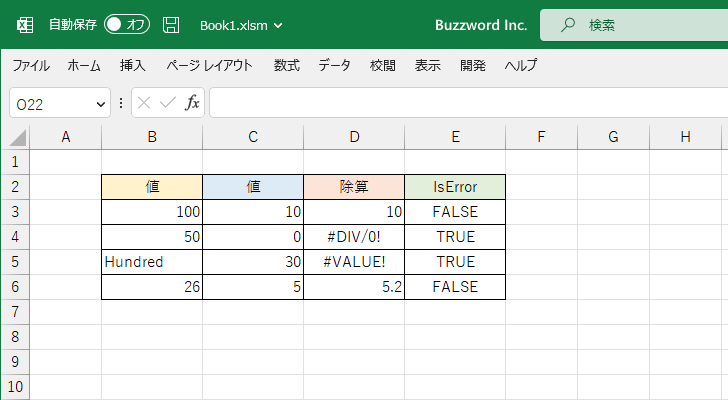
Task: Expand the Name Box dropdown arrow
Action: point(101,103)
